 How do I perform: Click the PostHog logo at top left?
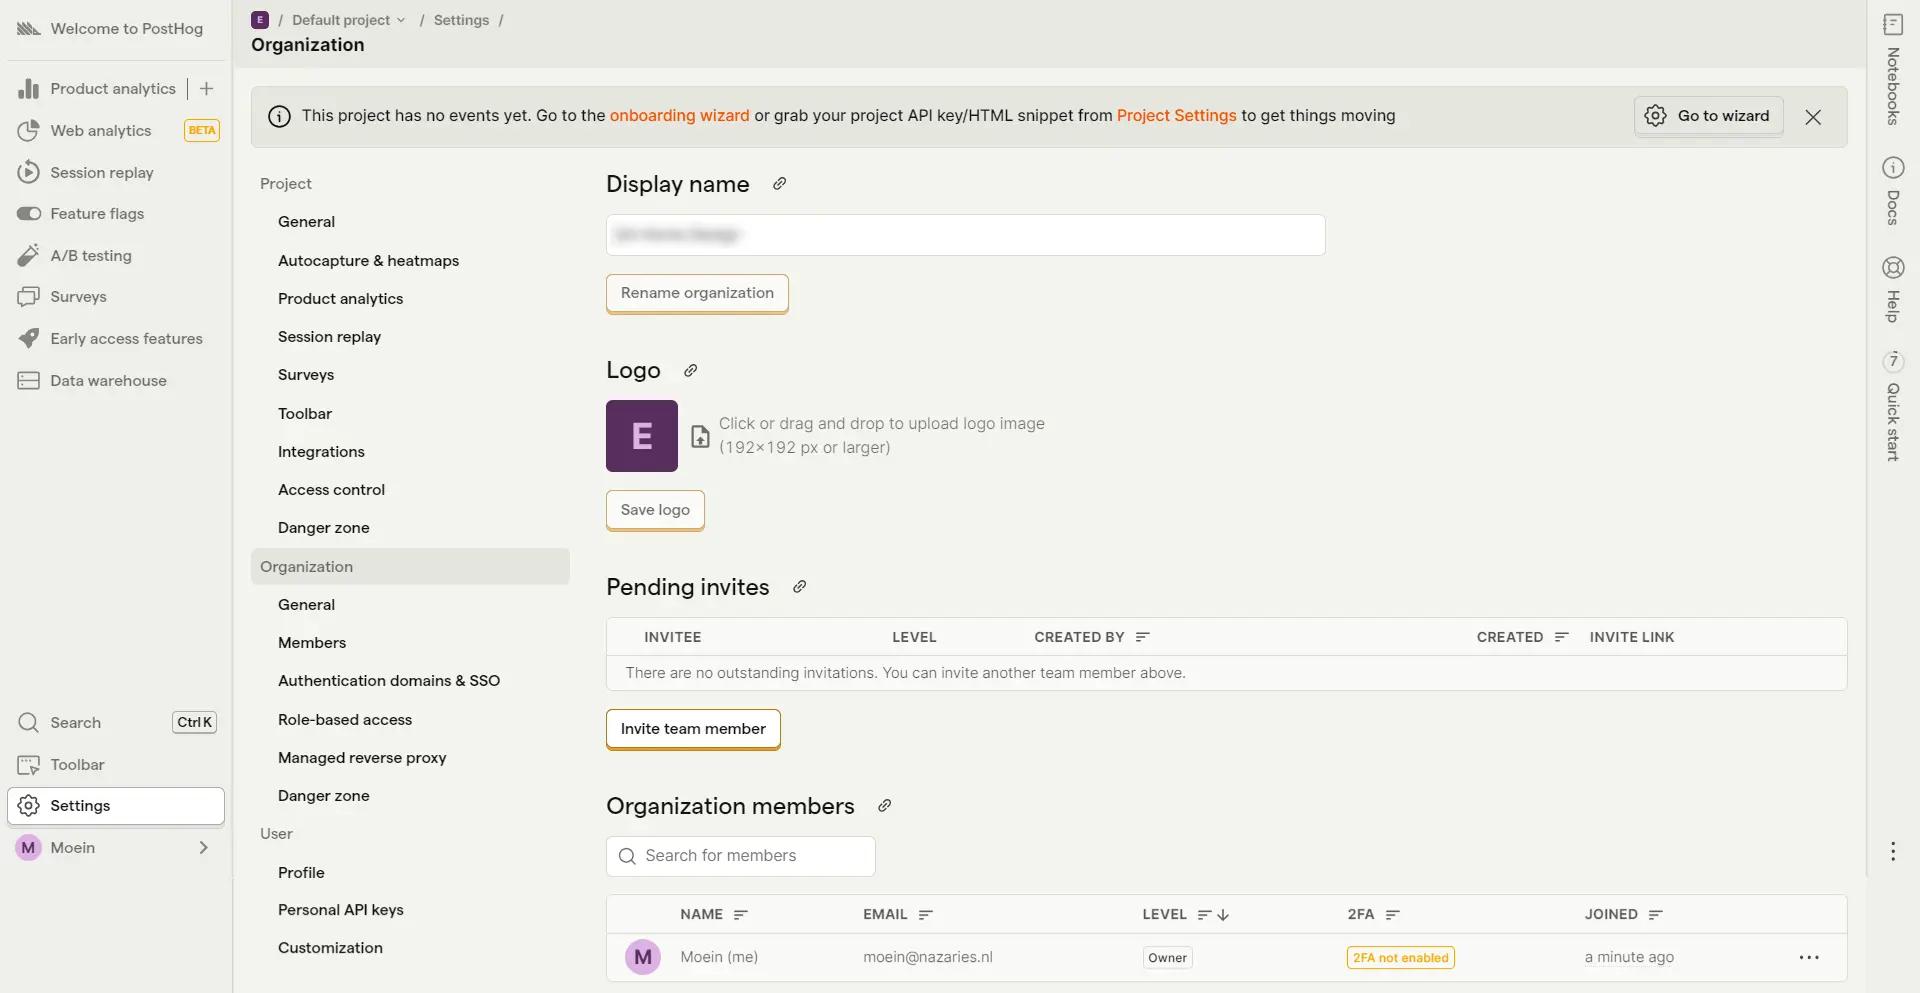pos(29,29)
